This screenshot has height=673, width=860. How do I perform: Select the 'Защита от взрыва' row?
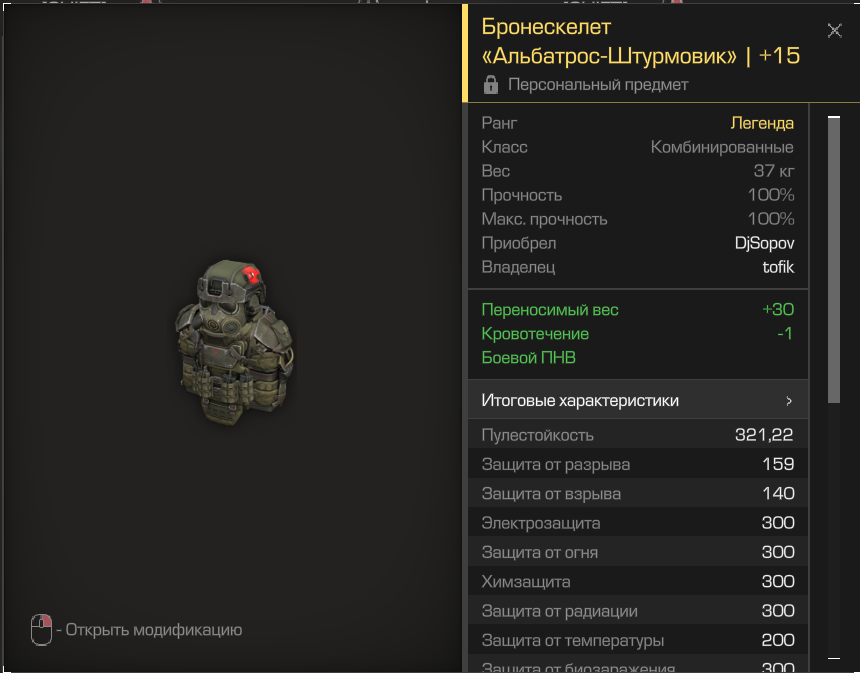638,493
